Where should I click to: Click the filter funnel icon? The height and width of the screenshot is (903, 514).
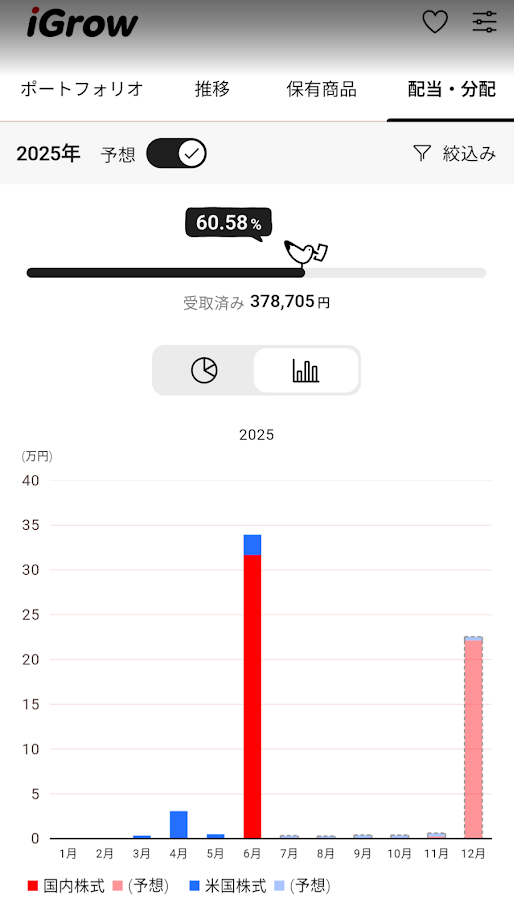(x=422, y=153)
